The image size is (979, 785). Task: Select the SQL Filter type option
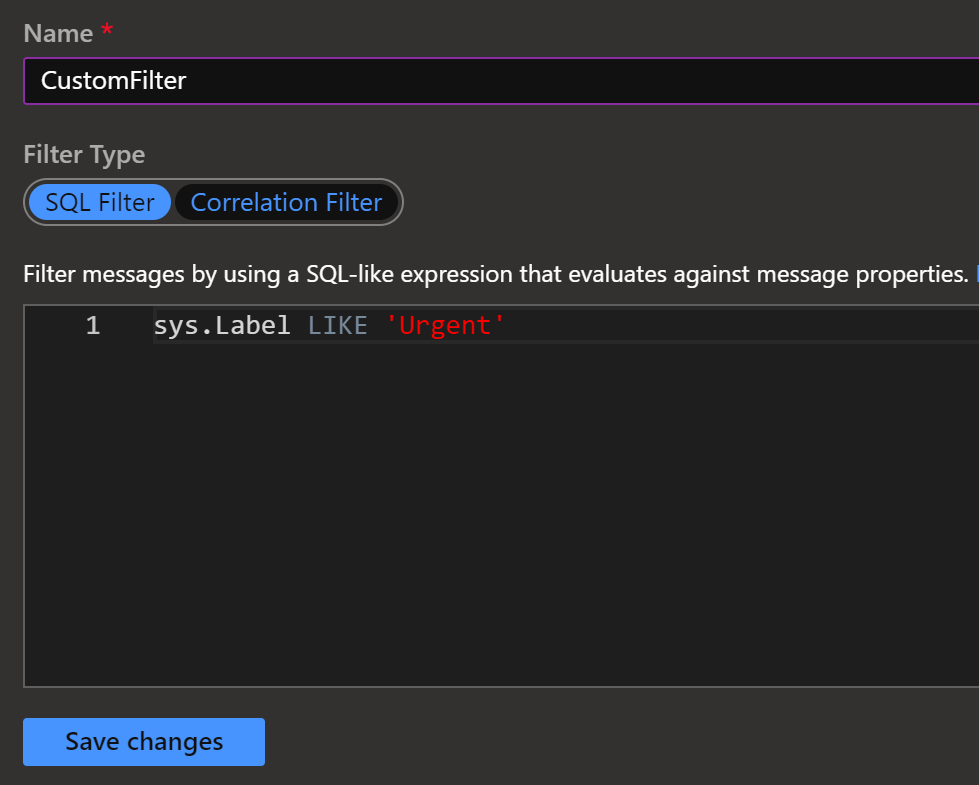pos(100,202)
